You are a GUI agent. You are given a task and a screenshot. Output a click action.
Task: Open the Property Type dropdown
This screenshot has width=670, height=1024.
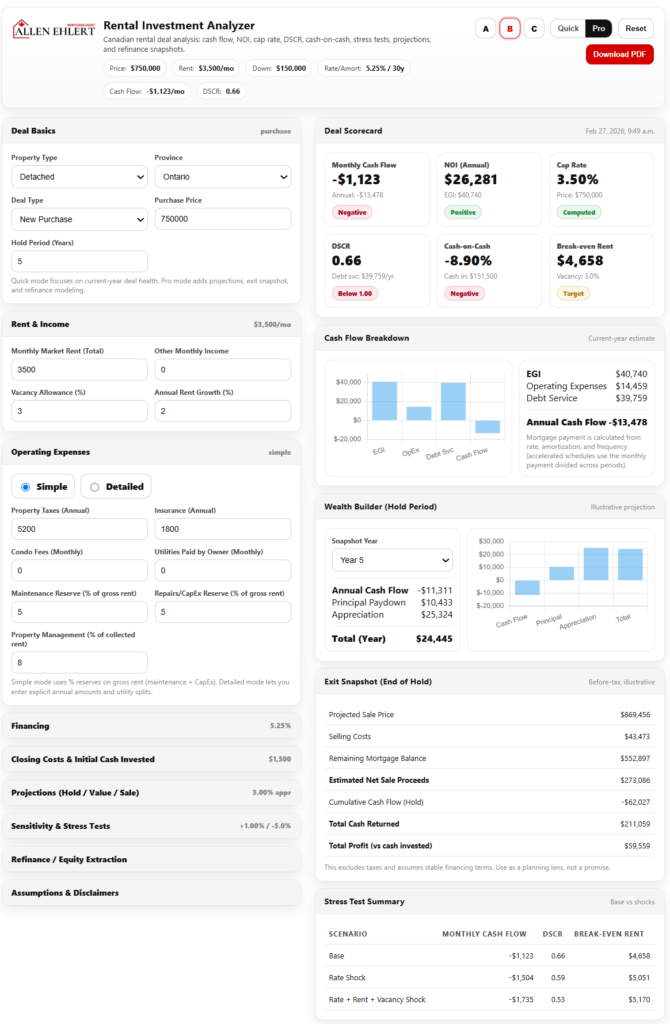pos(79,177)
